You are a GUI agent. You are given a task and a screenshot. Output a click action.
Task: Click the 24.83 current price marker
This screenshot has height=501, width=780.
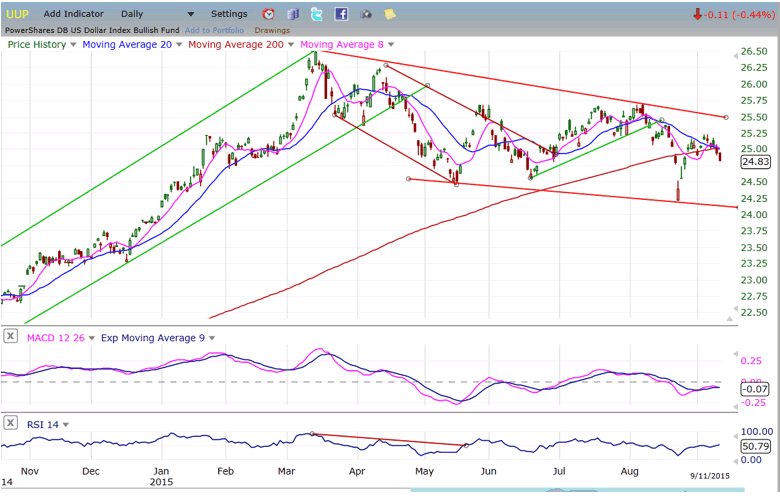(x=754, y=161)
